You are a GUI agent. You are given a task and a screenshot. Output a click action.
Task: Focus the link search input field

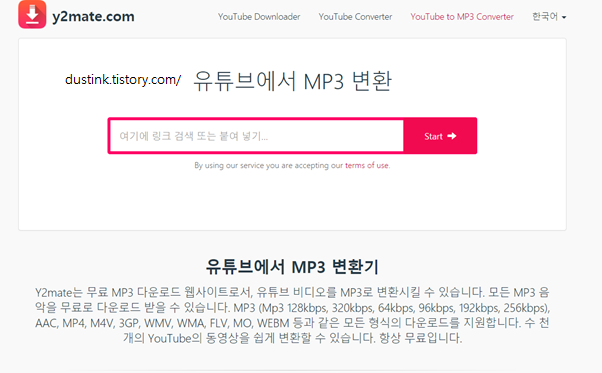(256, 136)
